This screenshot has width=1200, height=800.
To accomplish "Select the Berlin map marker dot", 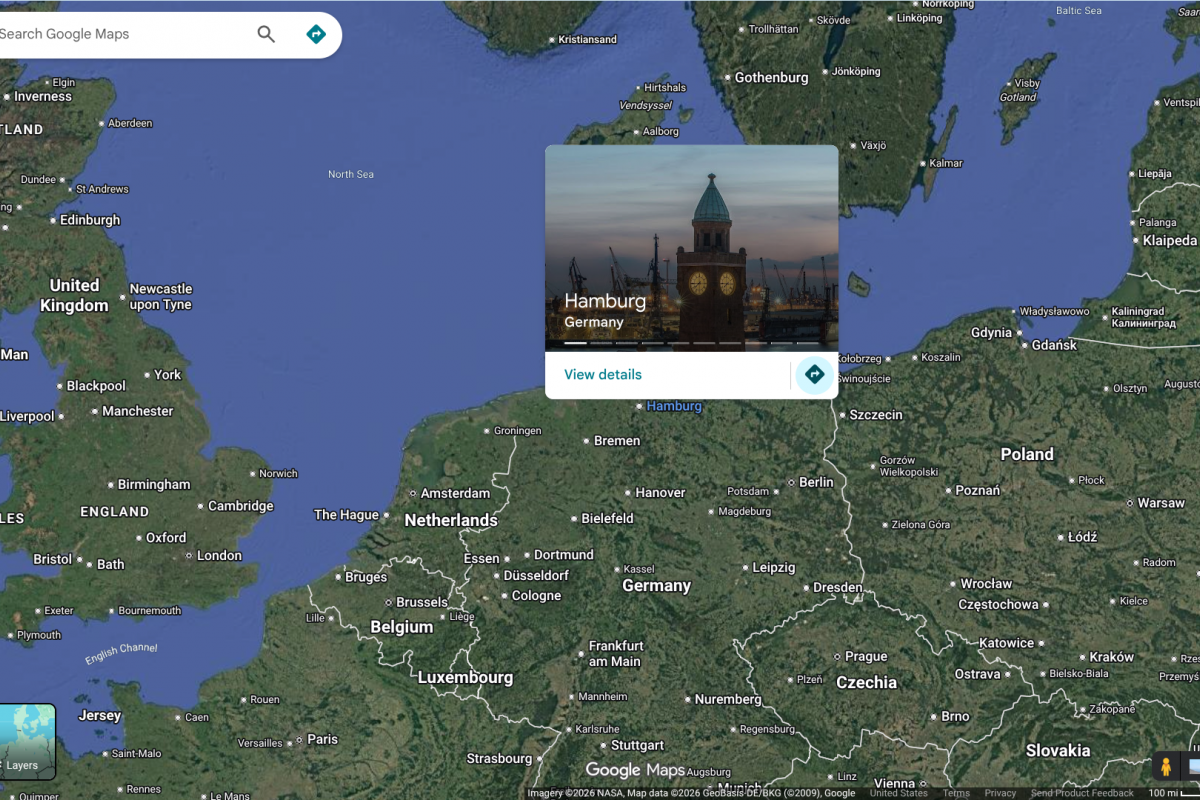I will (792, 482).
